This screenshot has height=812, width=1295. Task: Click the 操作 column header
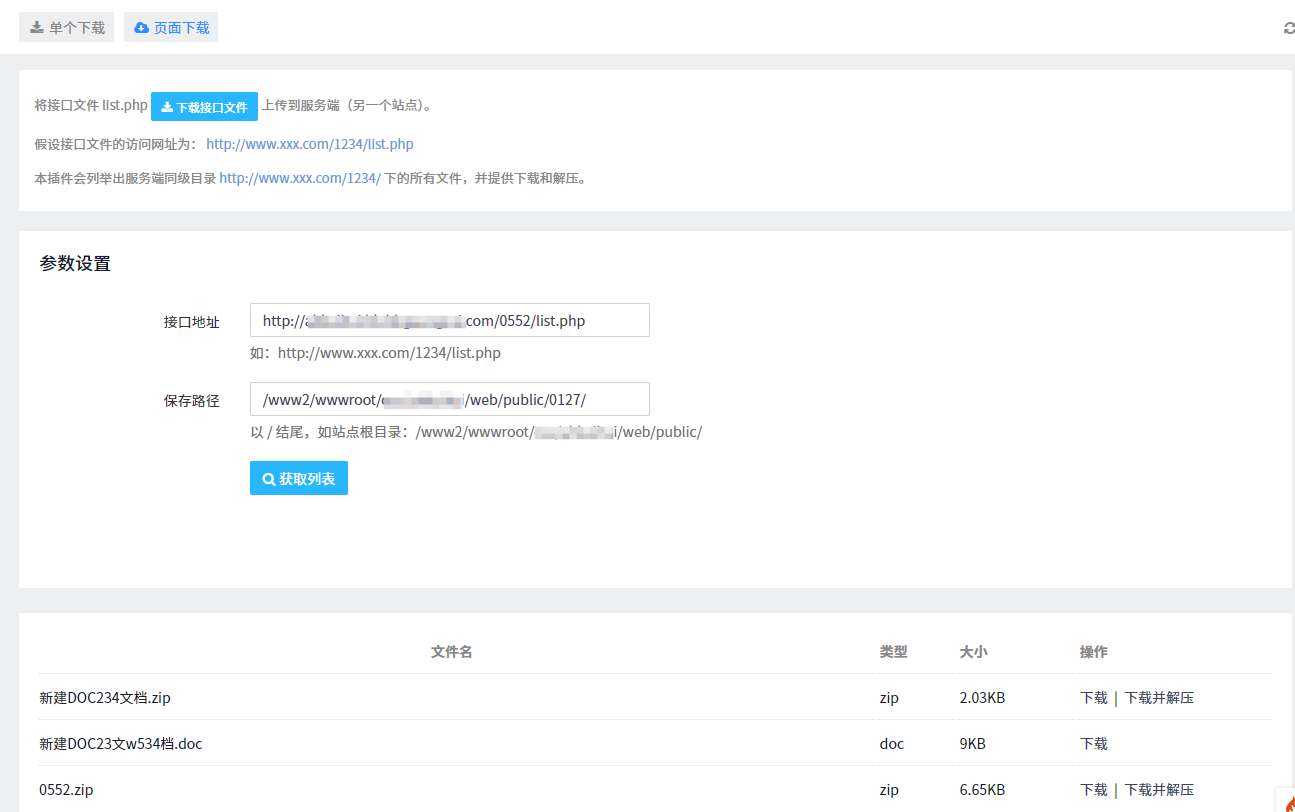pyautogui.click(x=1093, y=652)
